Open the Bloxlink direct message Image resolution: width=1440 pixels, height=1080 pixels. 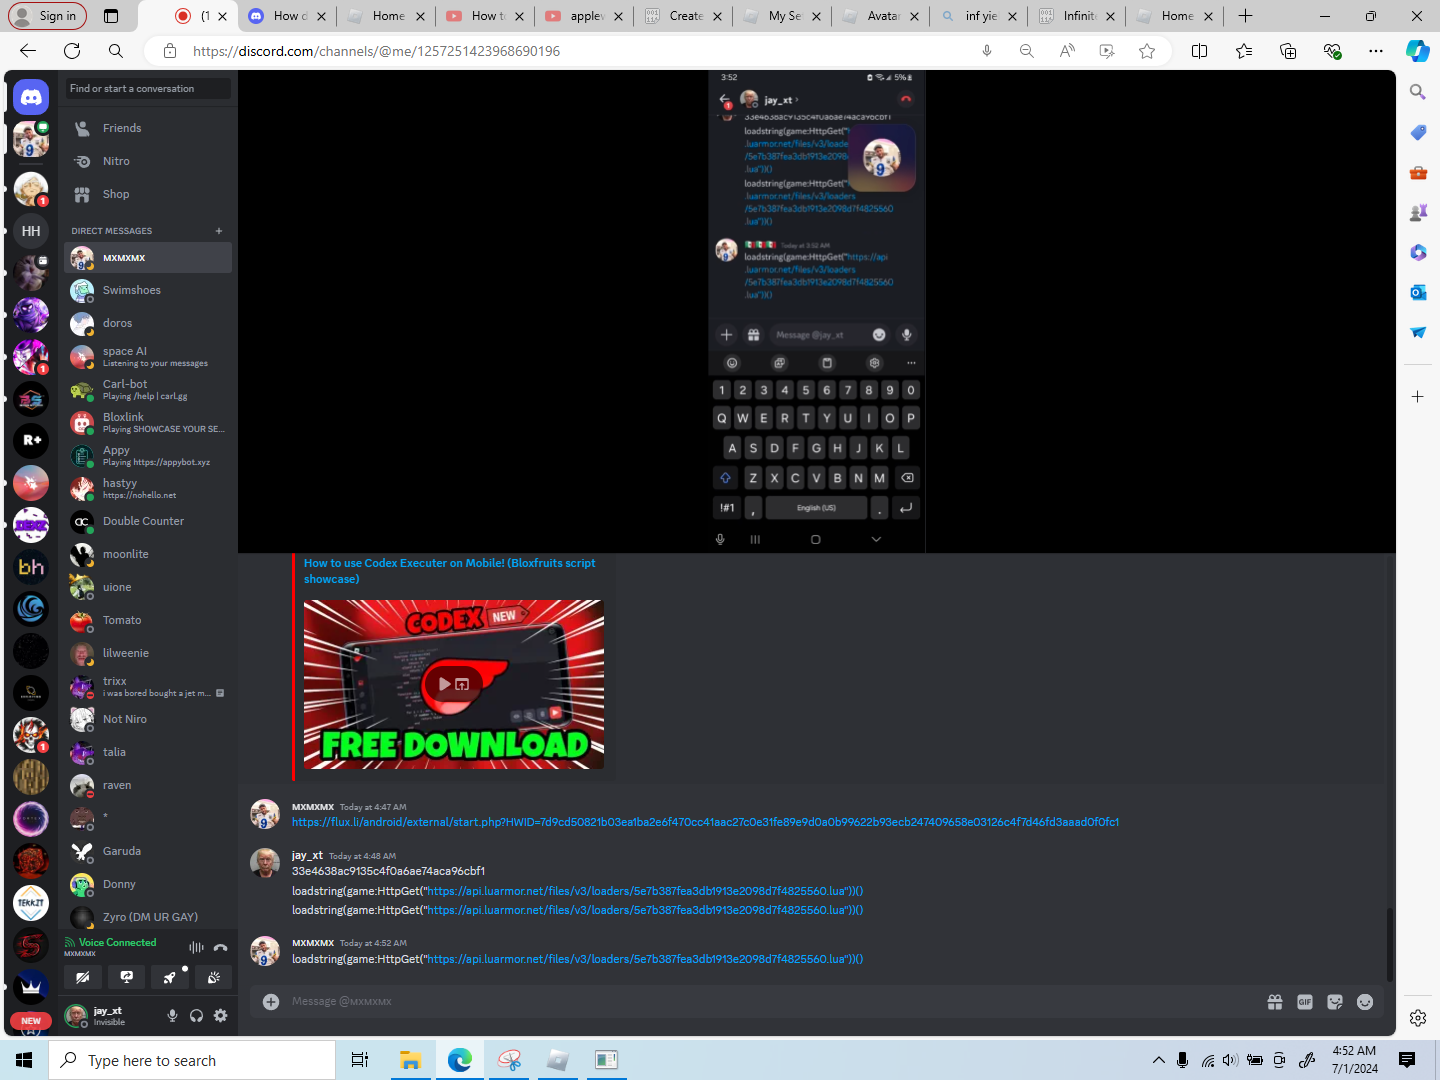tap(148, 422)
